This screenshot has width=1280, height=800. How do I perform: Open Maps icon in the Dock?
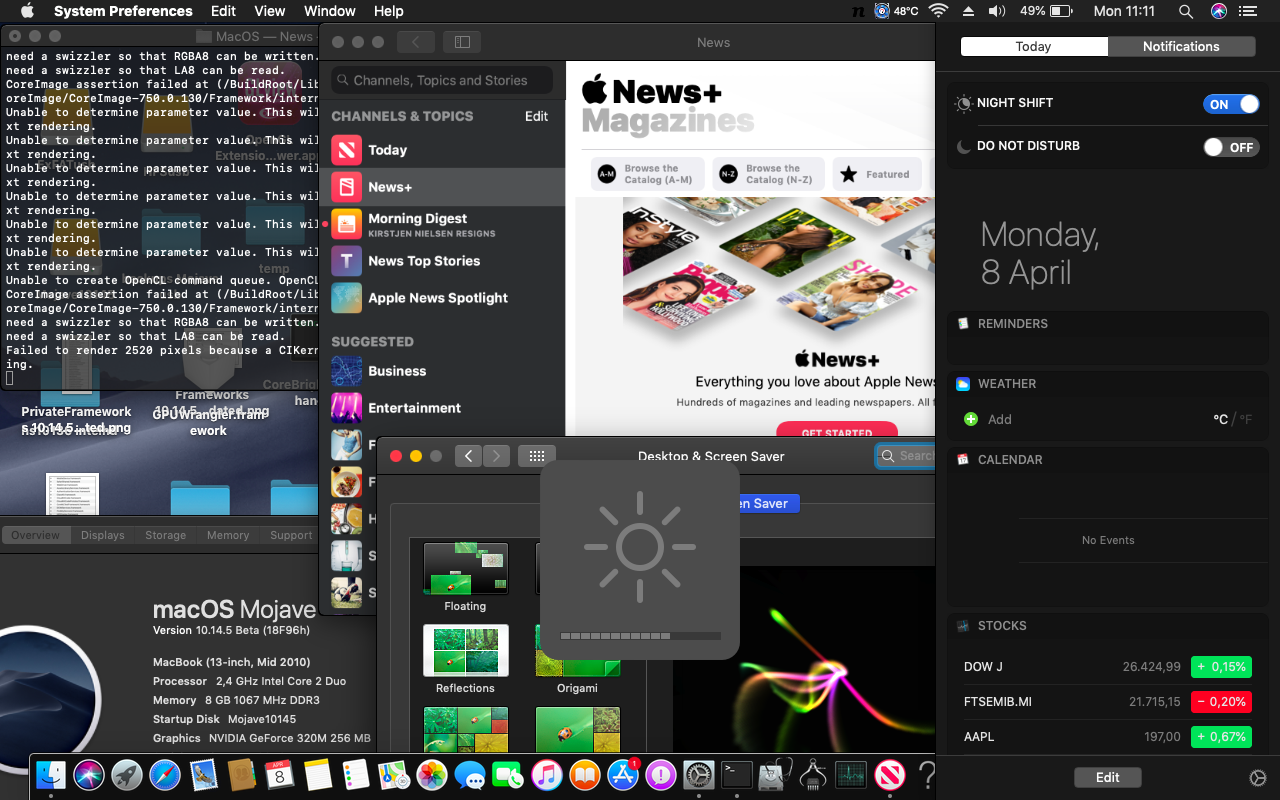393,775
